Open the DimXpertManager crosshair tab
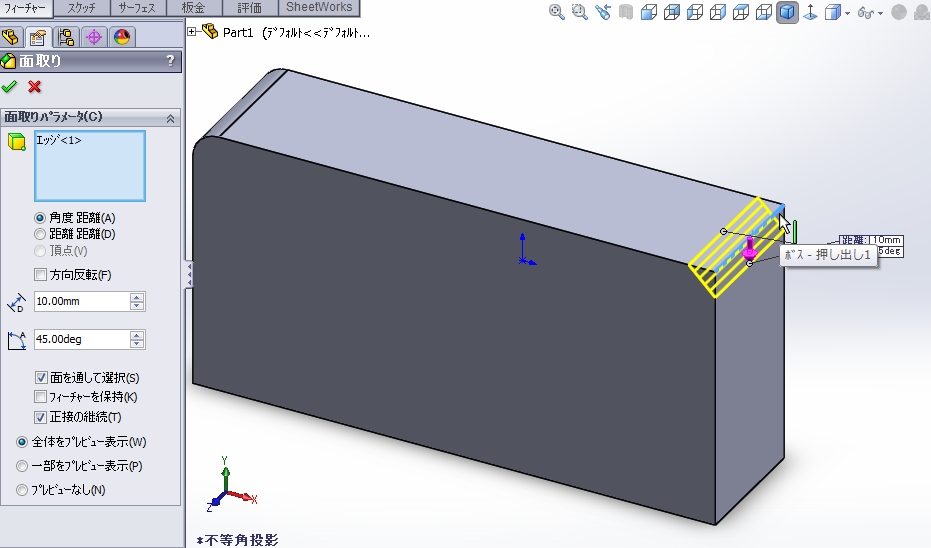 point(94,38)
